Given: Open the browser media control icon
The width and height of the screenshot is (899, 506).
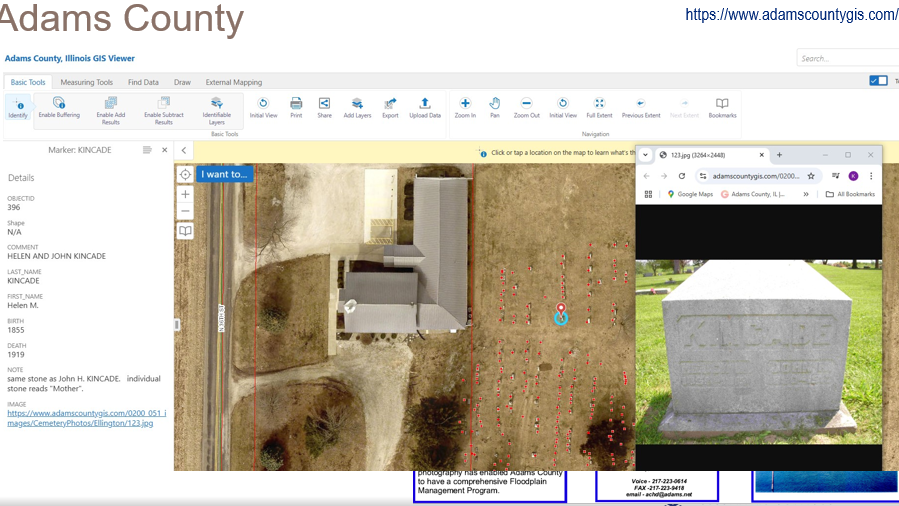Looking at the screenshot, I should point(836,176).
